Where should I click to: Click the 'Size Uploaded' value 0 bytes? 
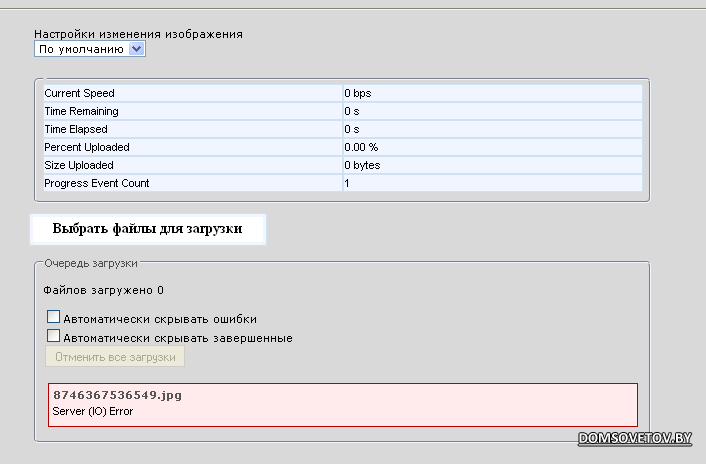(x=362, y=165)
